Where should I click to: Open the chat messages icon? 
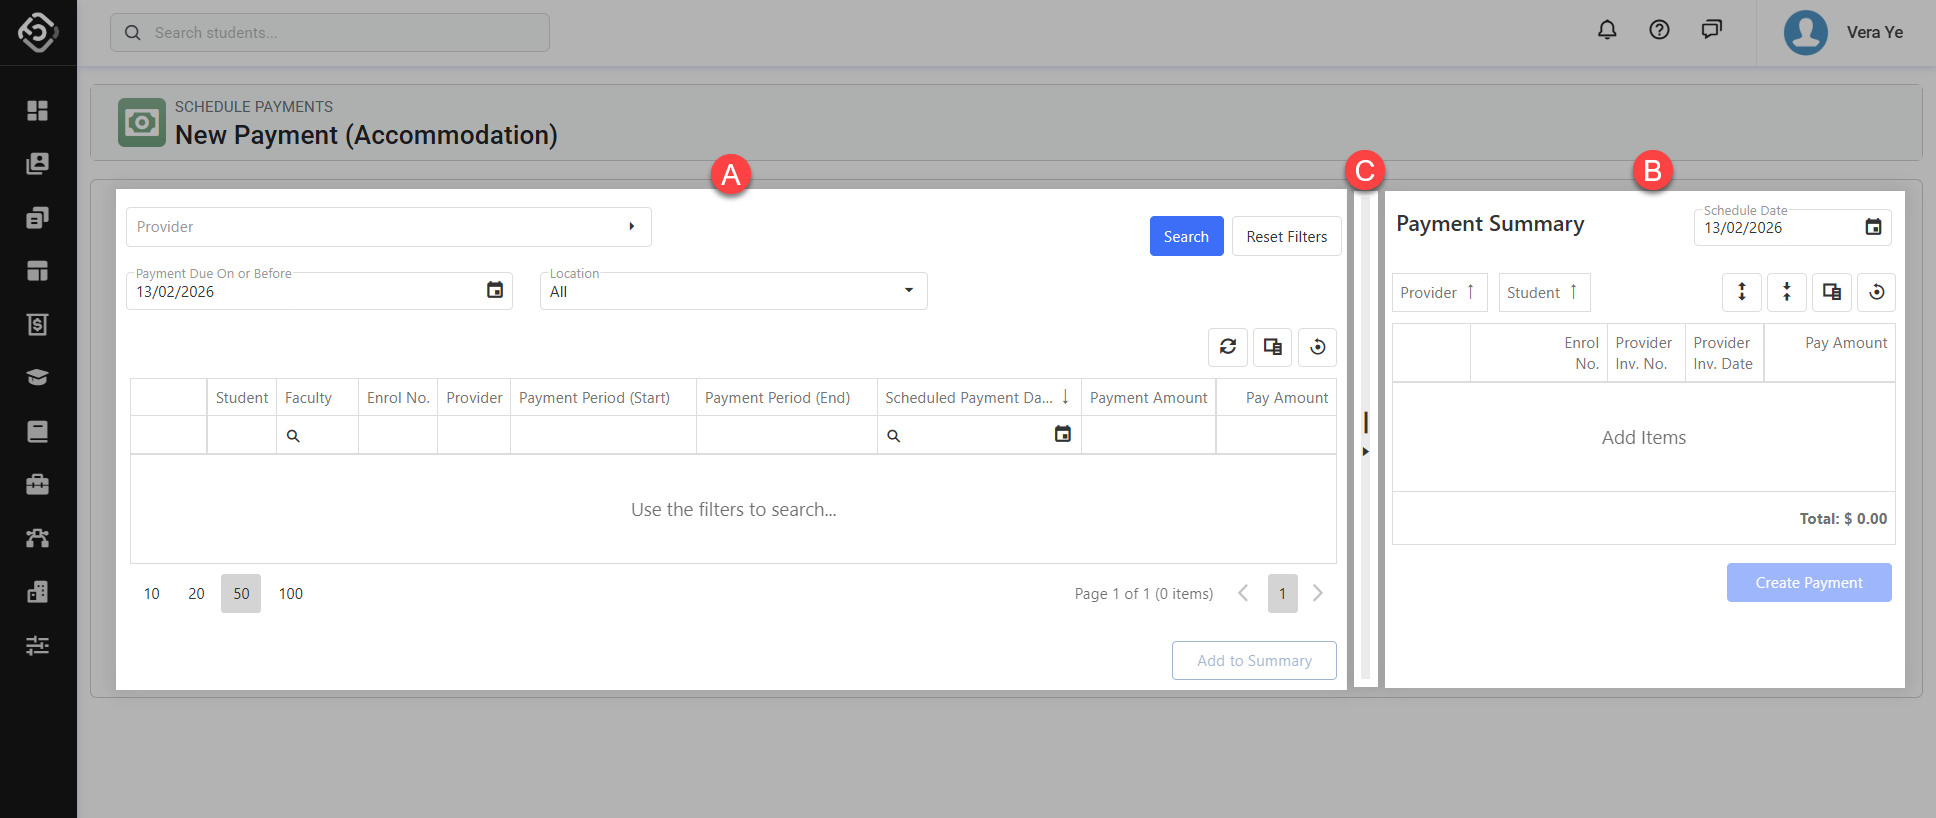point(1711,30)
